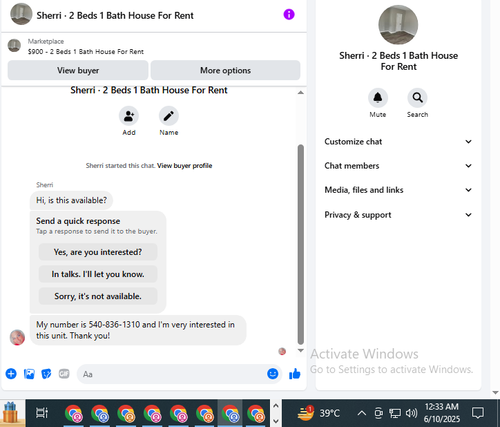Click large listing photo in side panel
This screenshot has height=427, width=500.
[398, 25]
